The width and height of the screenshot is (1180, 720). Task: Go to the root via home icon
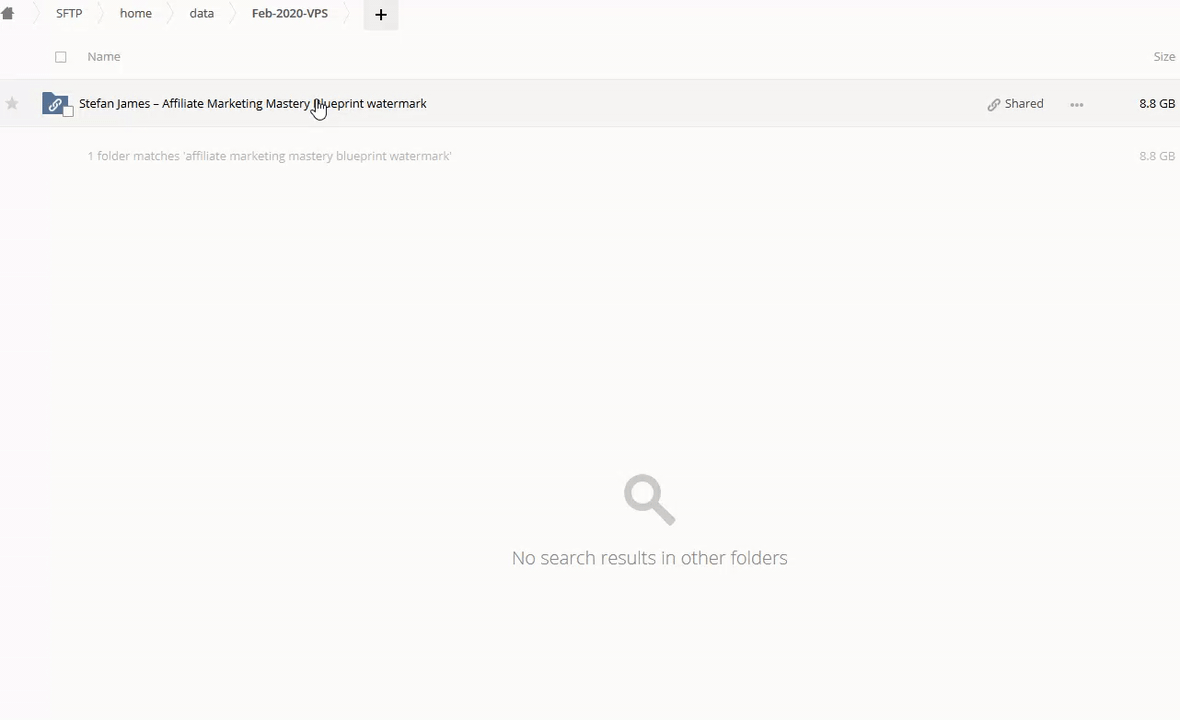(x=8, y=14)
